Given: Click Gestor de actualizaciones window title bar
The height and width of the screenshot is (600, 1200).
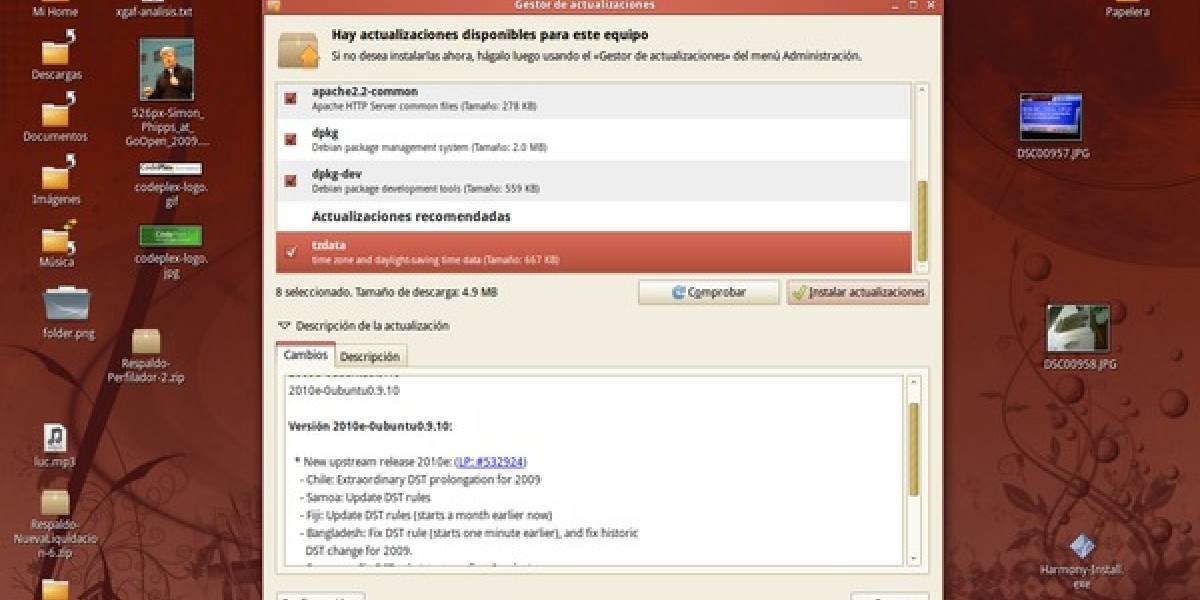Looking at the screenshot, I should pos(603,5).
